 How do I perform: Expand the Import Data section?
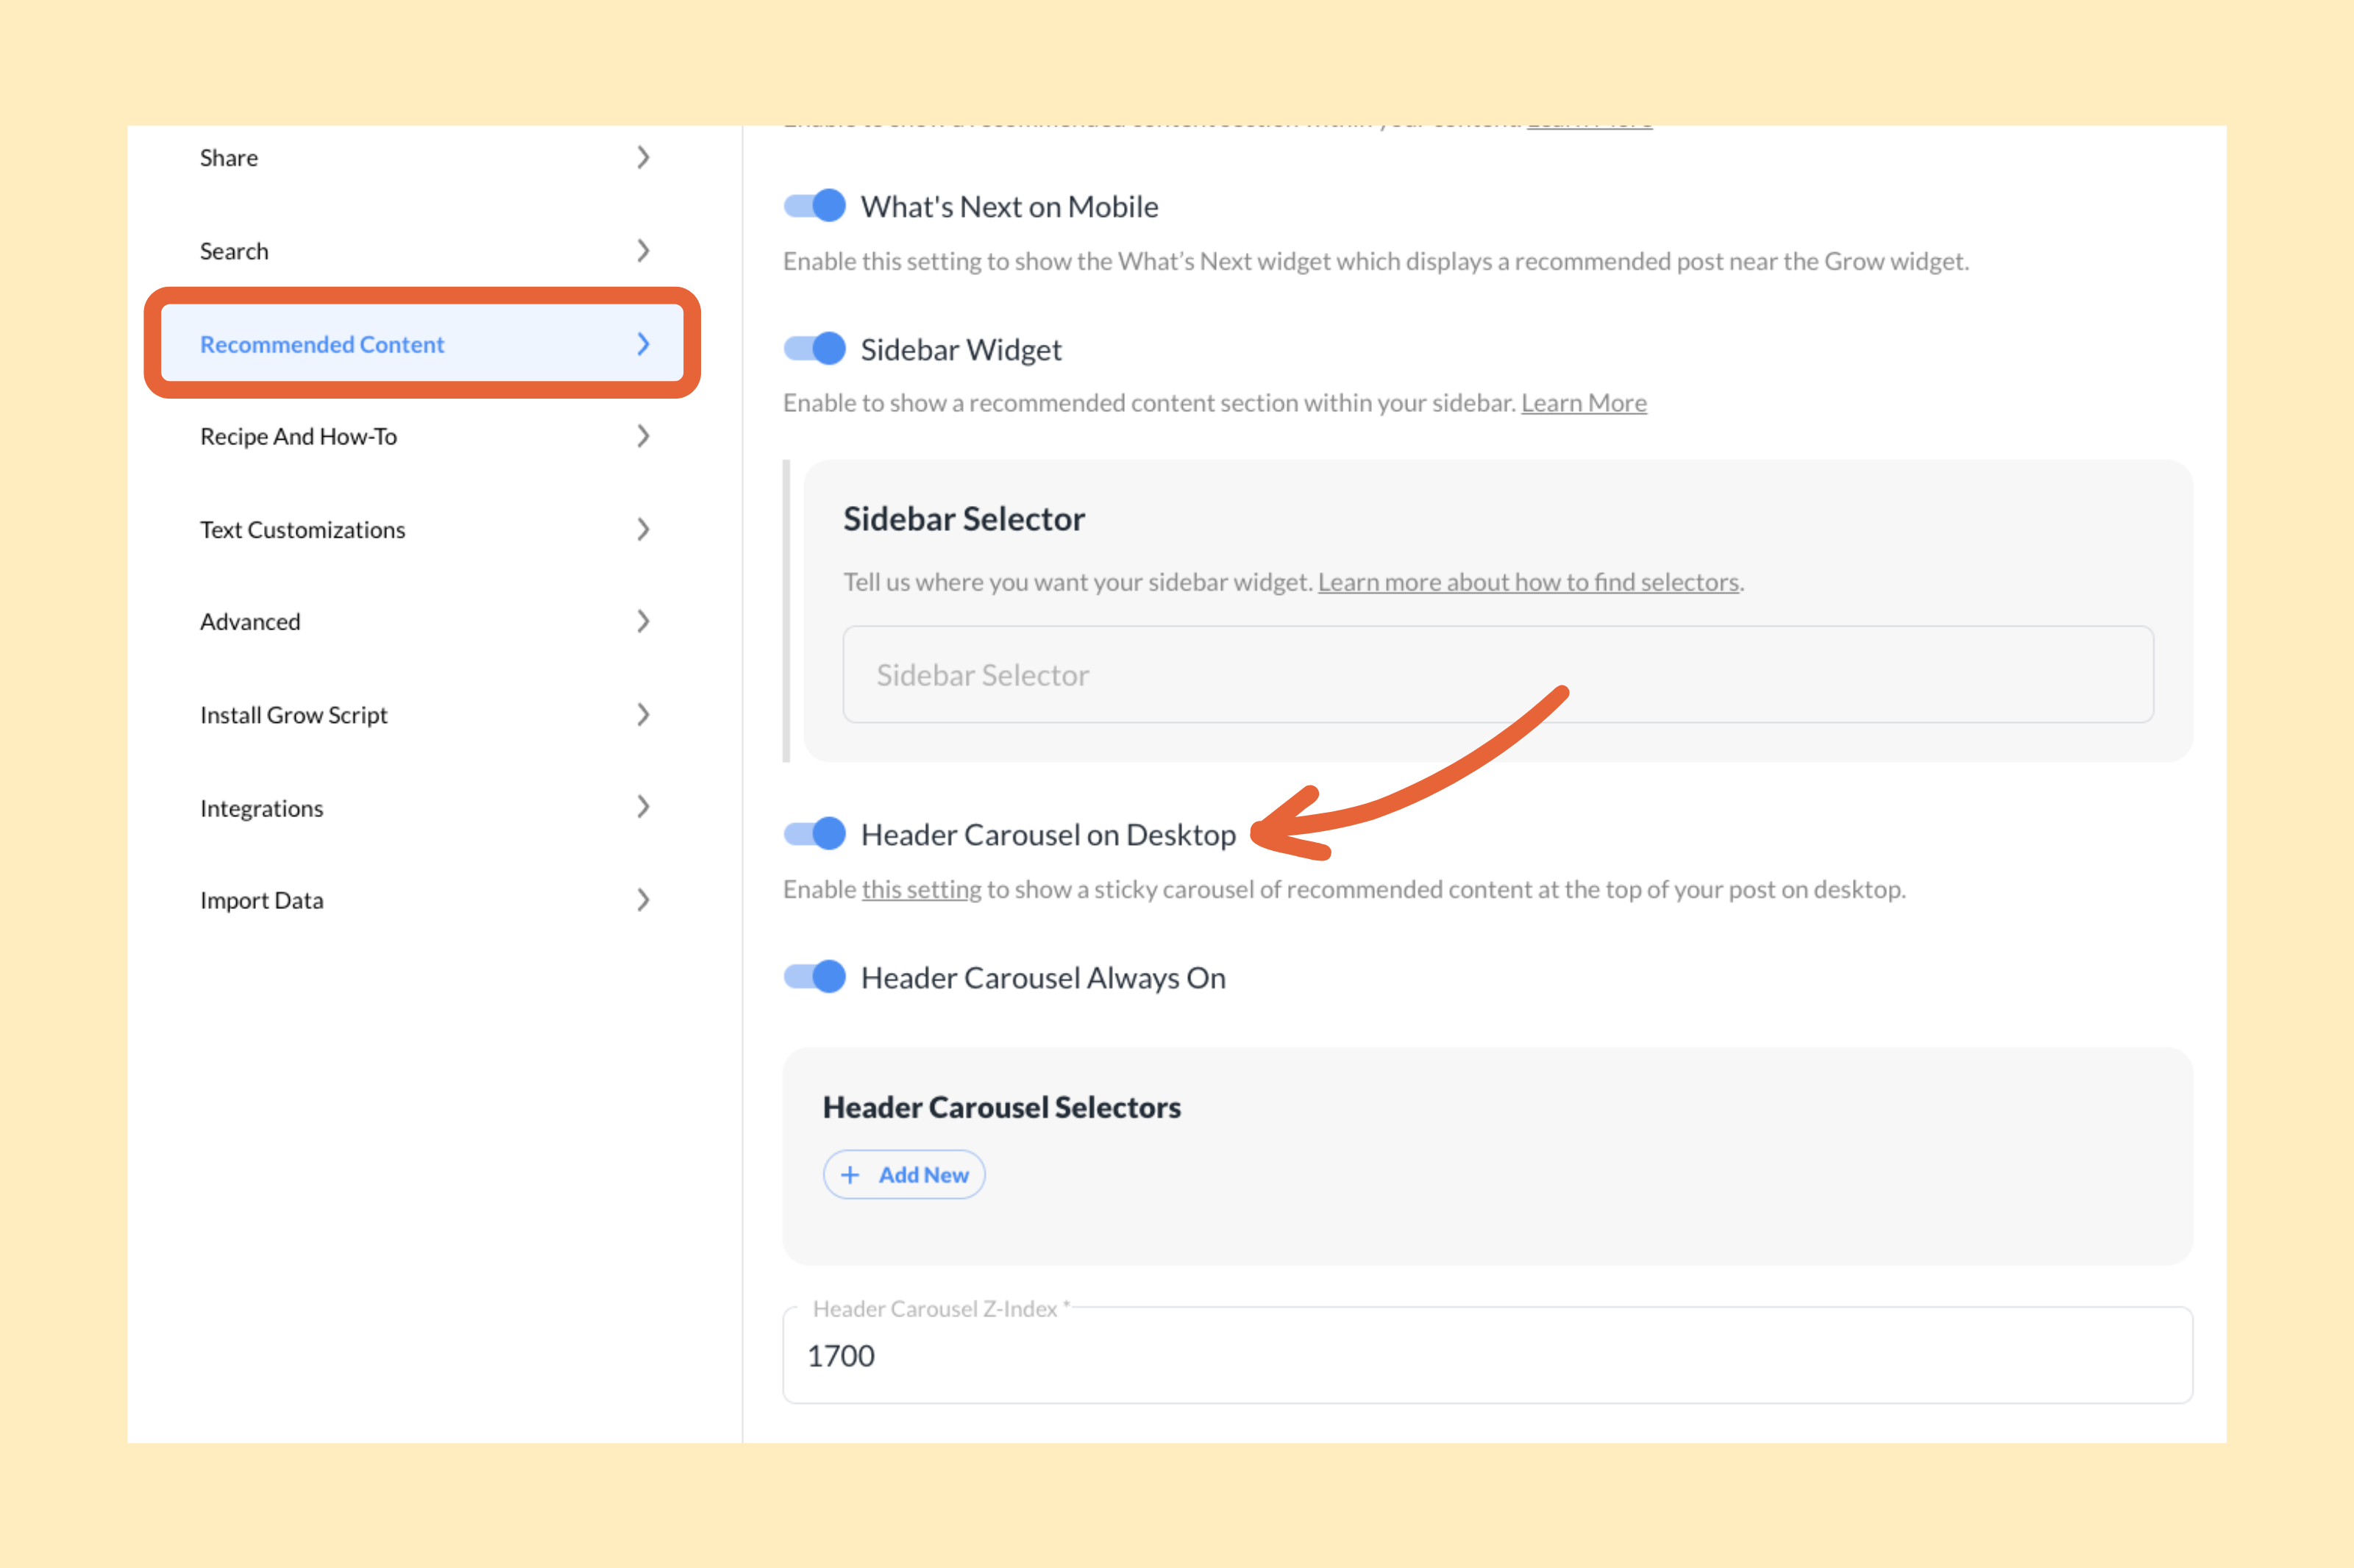(643, 899)
